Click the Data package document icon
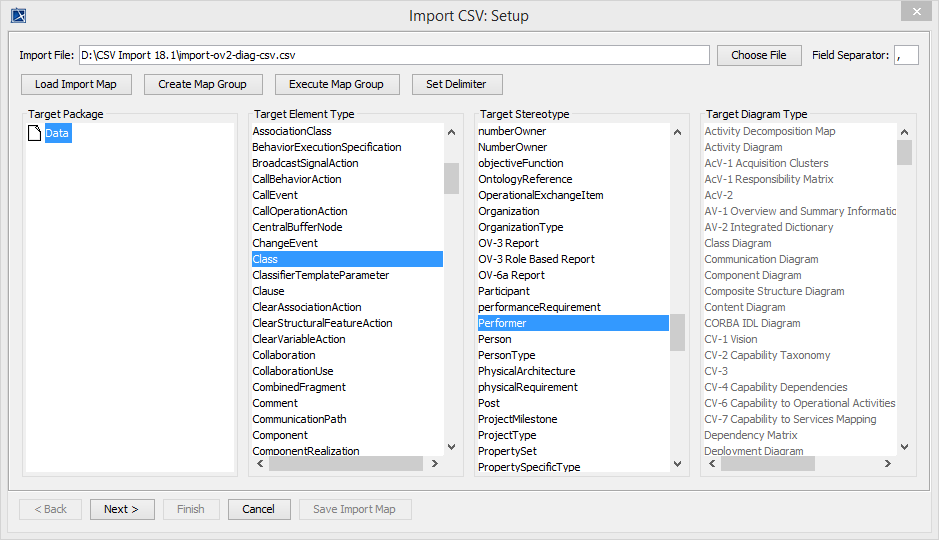Screen dimensions: 939x540 (x=35, y=133)
